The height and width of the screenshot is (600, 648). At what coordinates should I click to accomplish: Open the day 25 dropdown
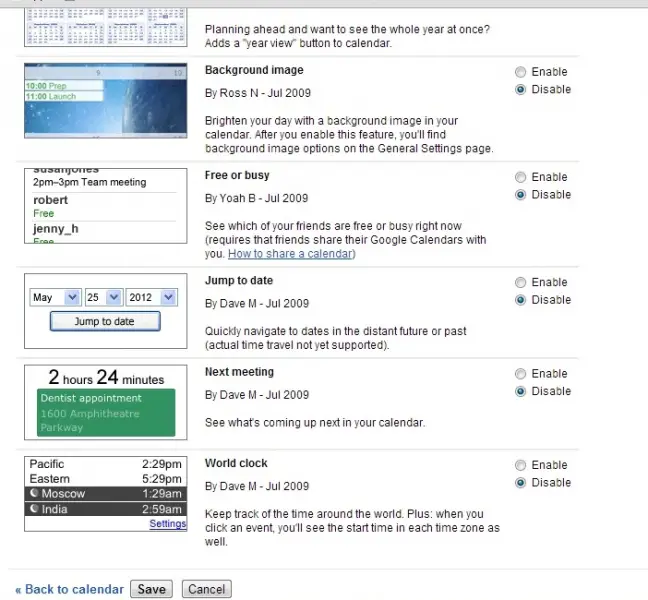pos(103,298)
